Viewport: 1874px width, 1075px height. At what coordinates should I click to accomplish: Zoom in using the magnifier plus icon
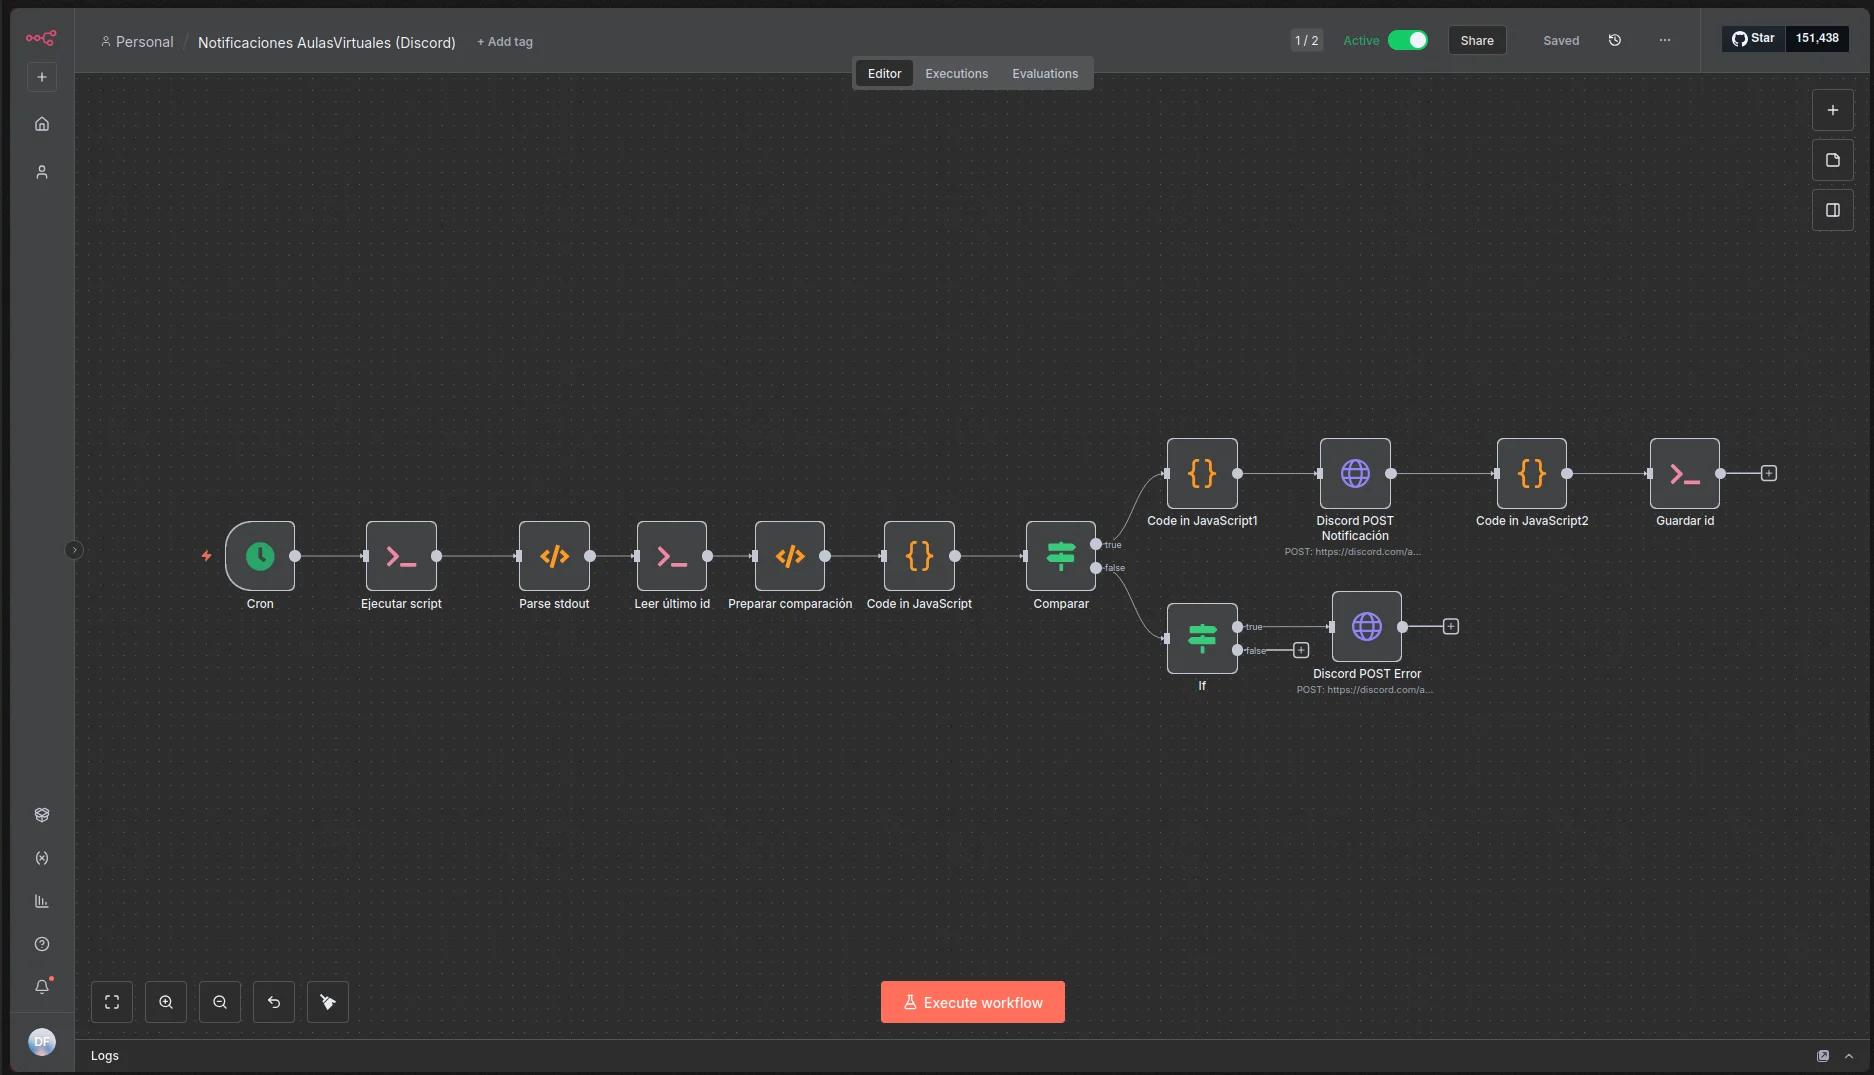[166, 1002]
